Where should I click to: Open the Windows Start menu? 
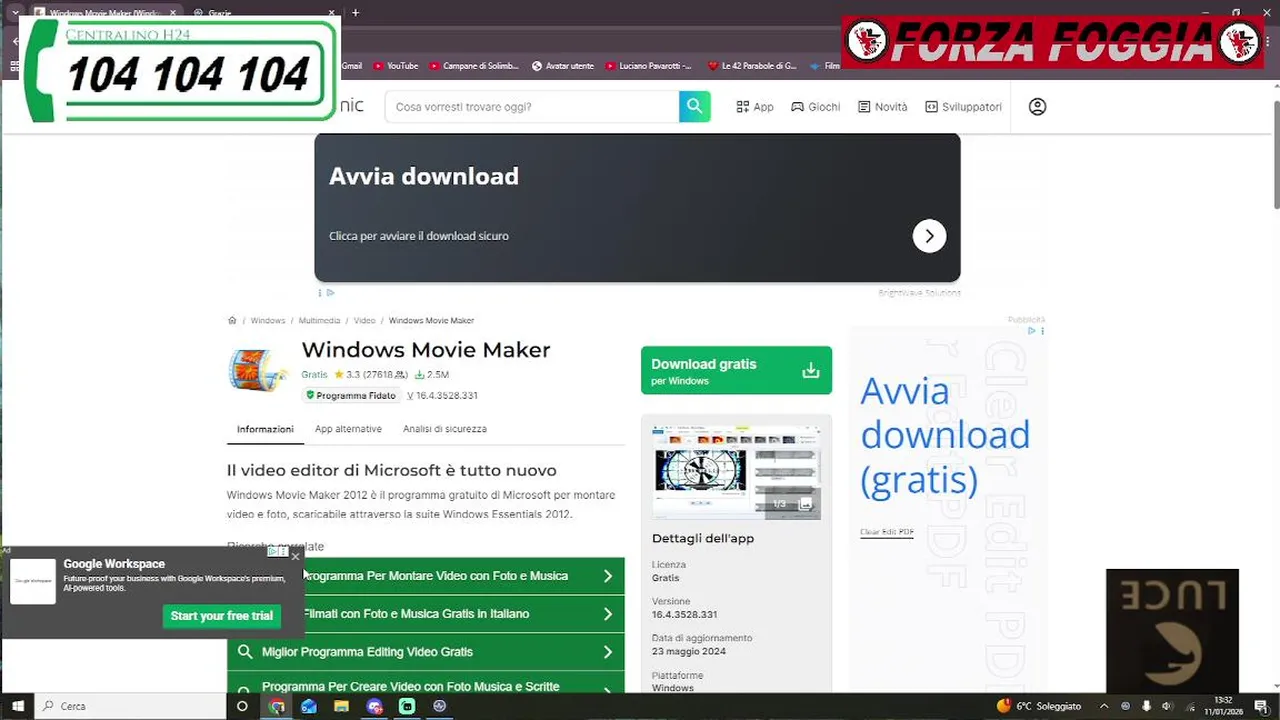(x=17, y=706)
